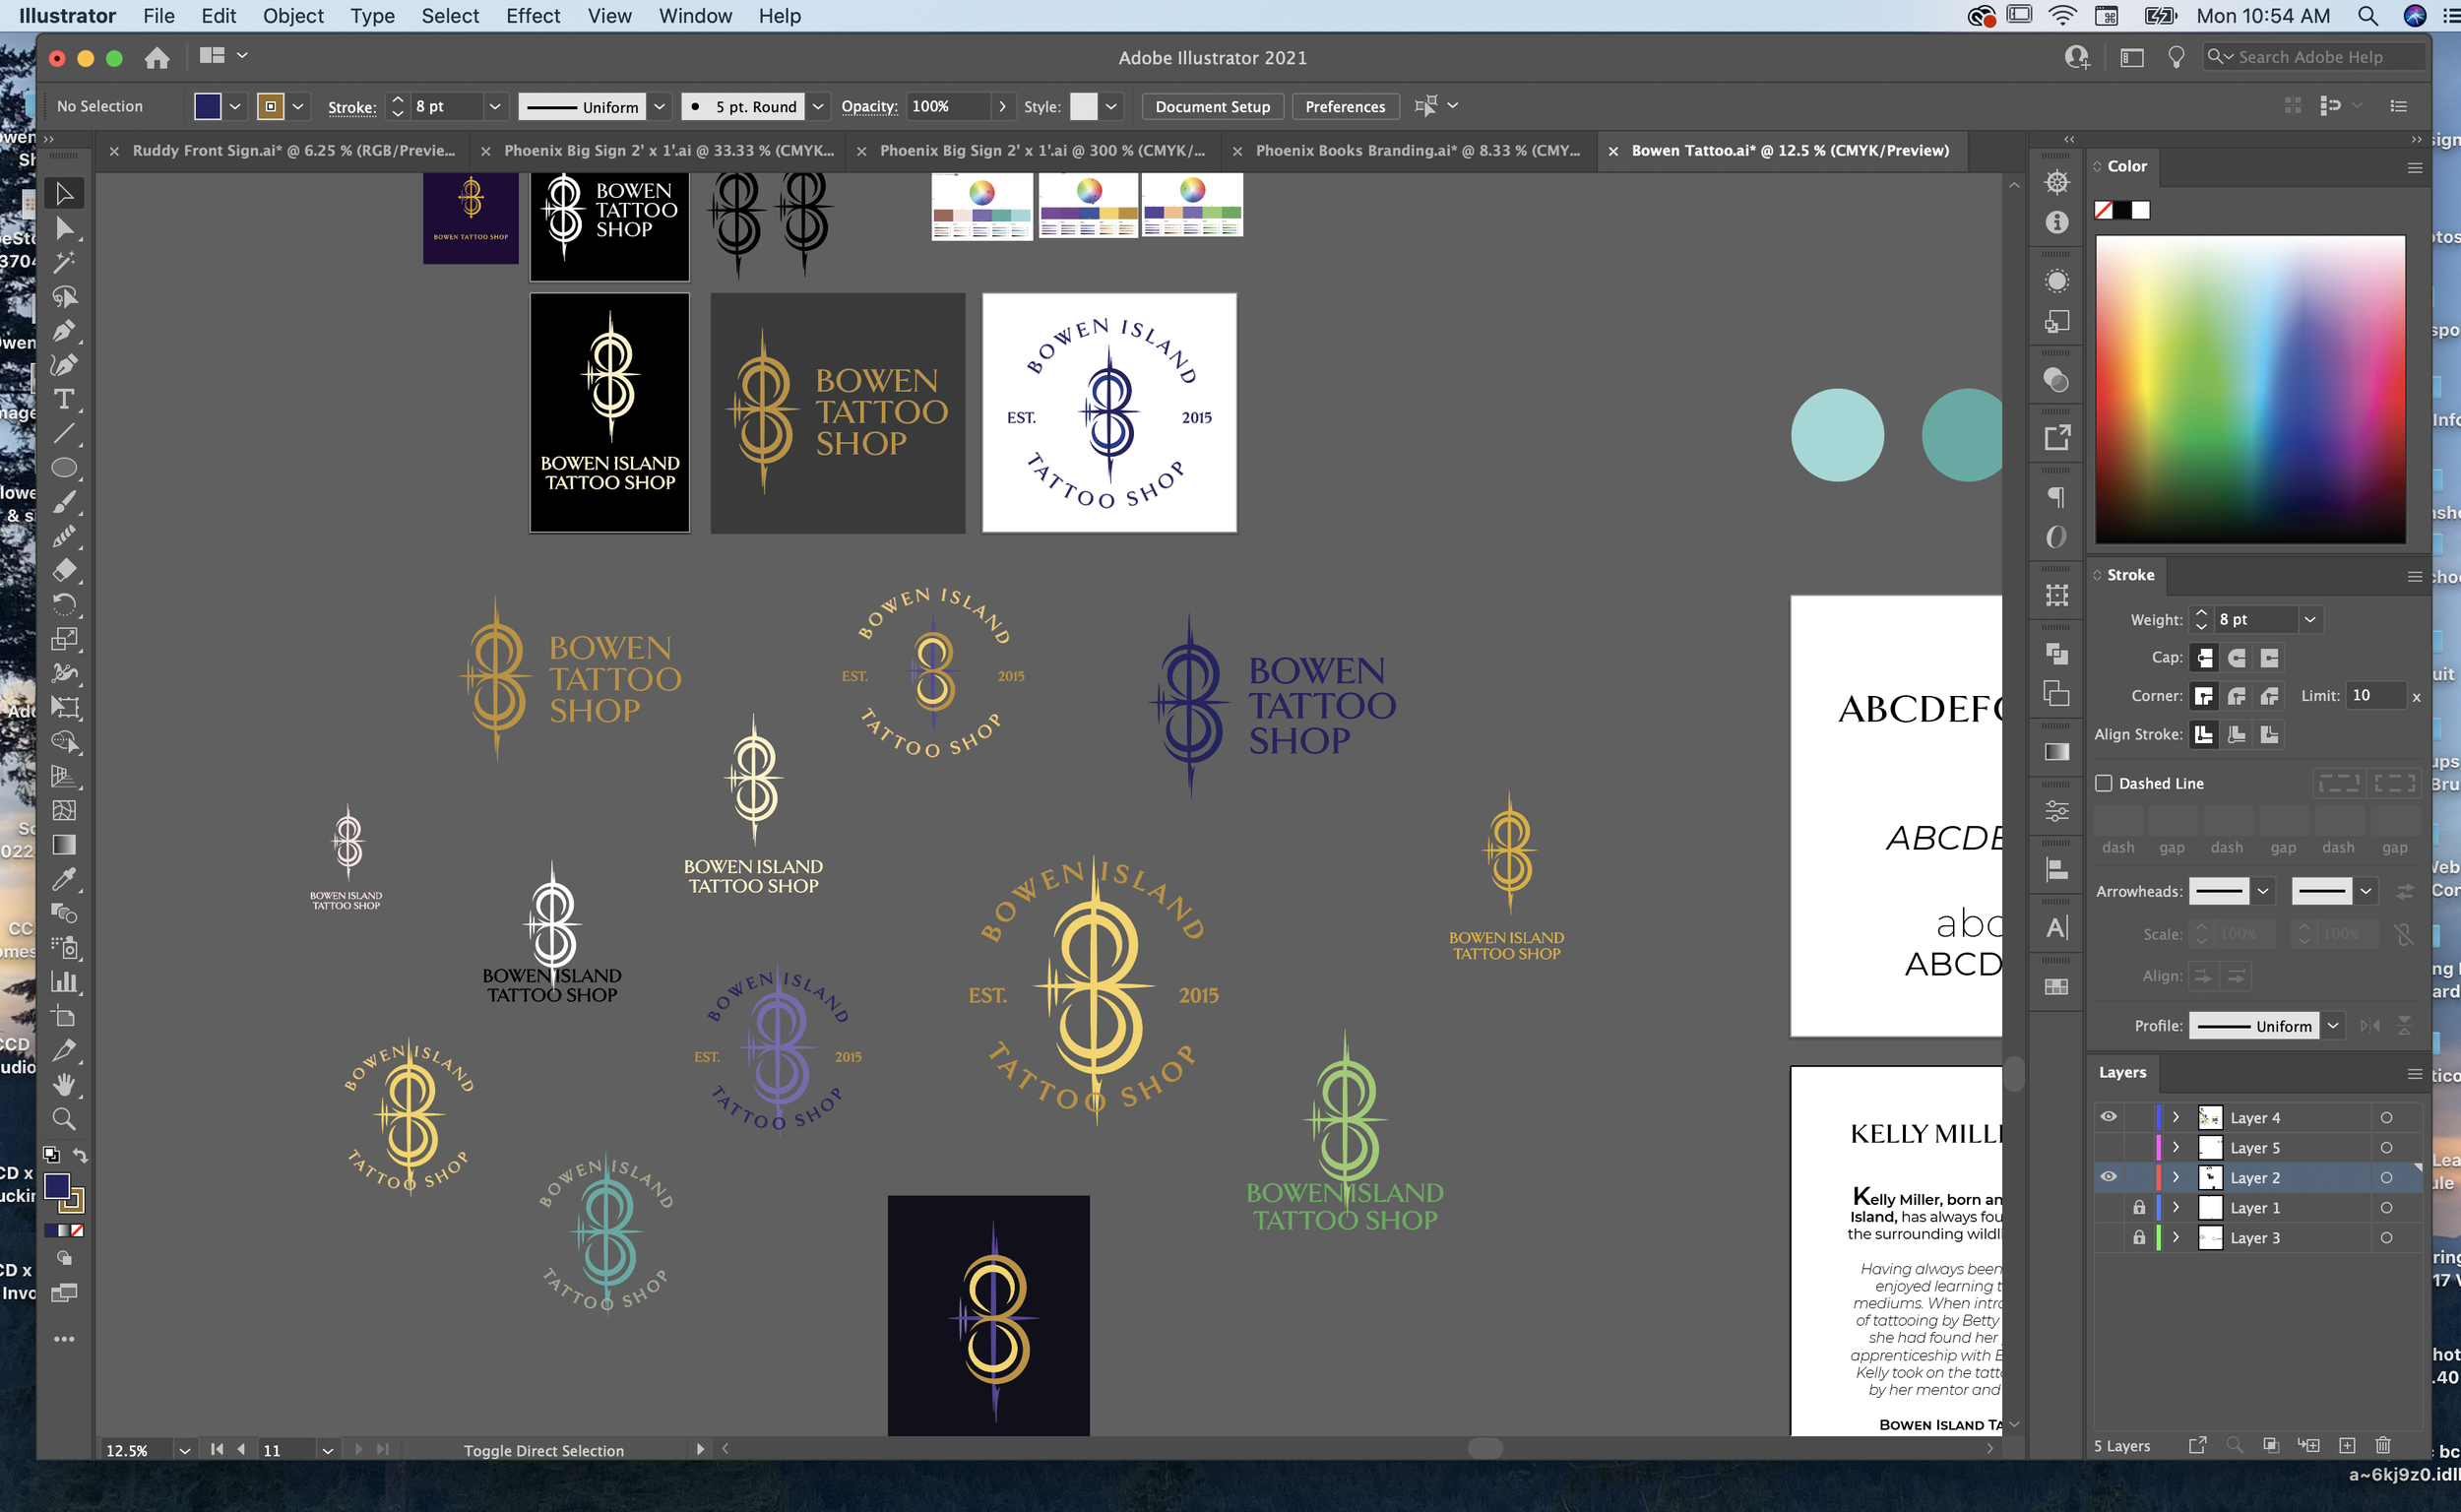Click Create New Layer icon
Viewport: 2461px width, 1512px height.
coord(2347,1445)
